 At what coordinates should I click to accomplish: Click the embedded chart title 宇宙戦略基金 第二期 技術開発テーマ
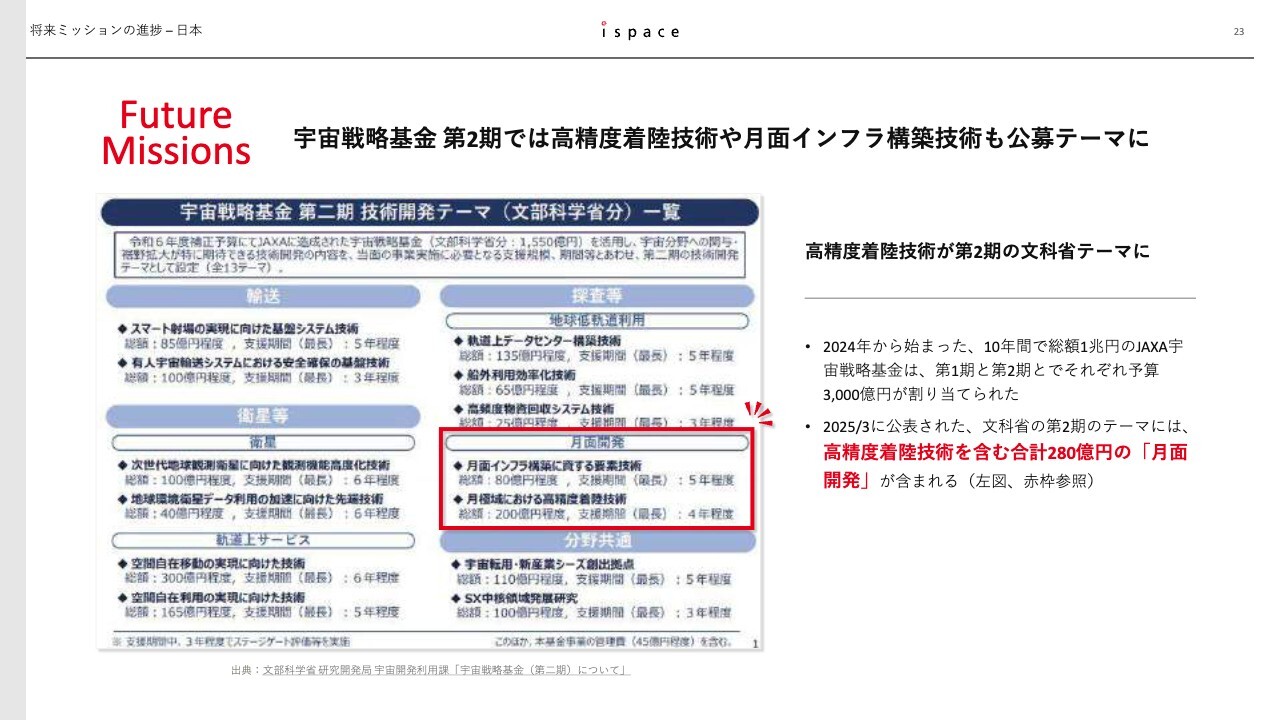(430, 212)
